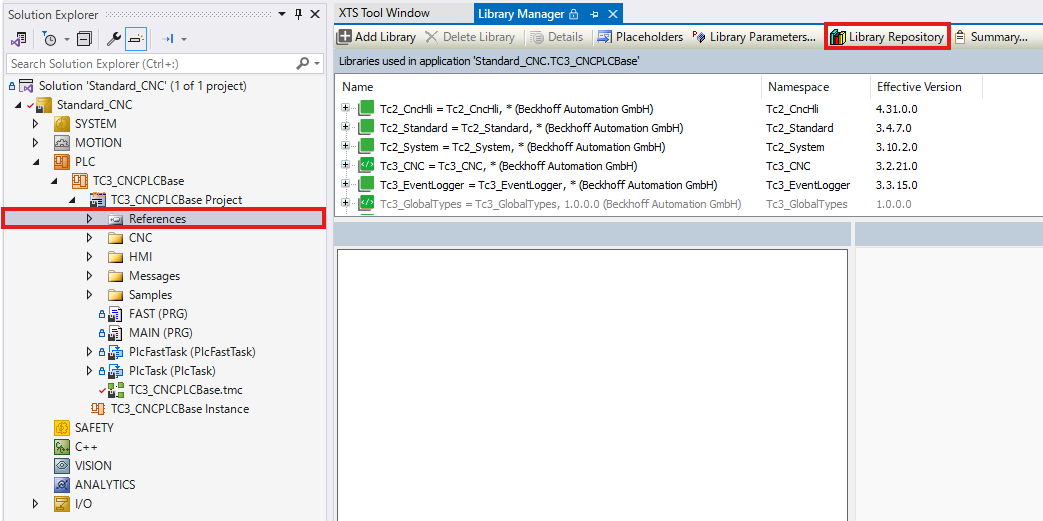Click the VISION node icon

point(62,466)
